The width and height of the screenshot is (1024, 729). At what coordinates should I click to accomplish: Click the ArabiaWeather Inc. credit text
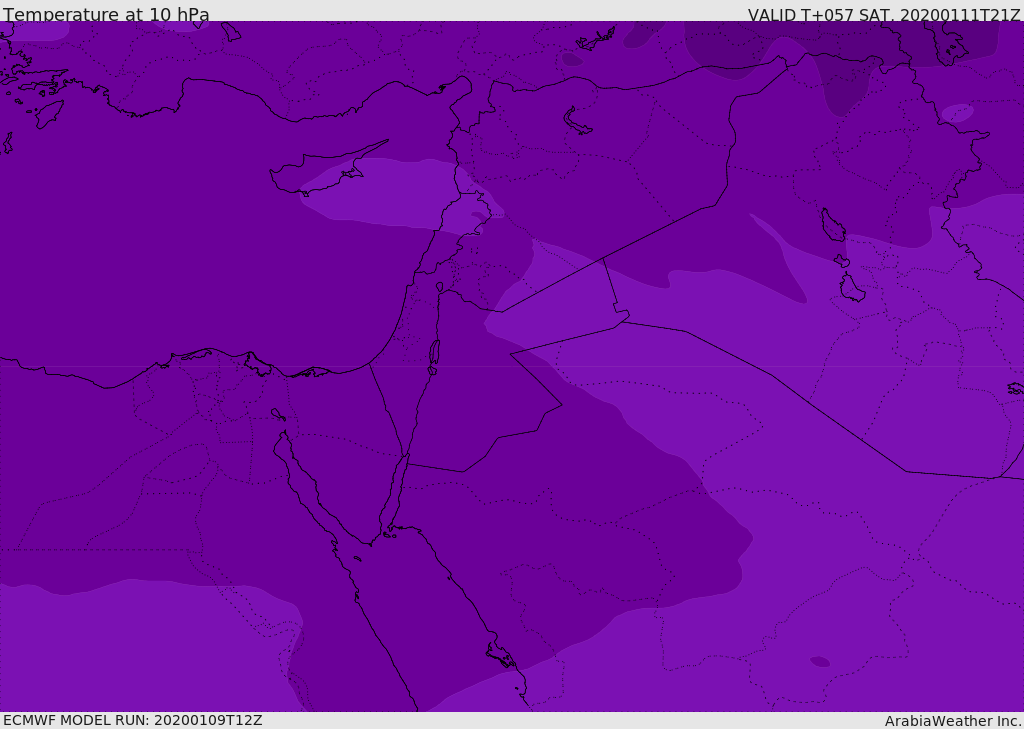point(953,721)
